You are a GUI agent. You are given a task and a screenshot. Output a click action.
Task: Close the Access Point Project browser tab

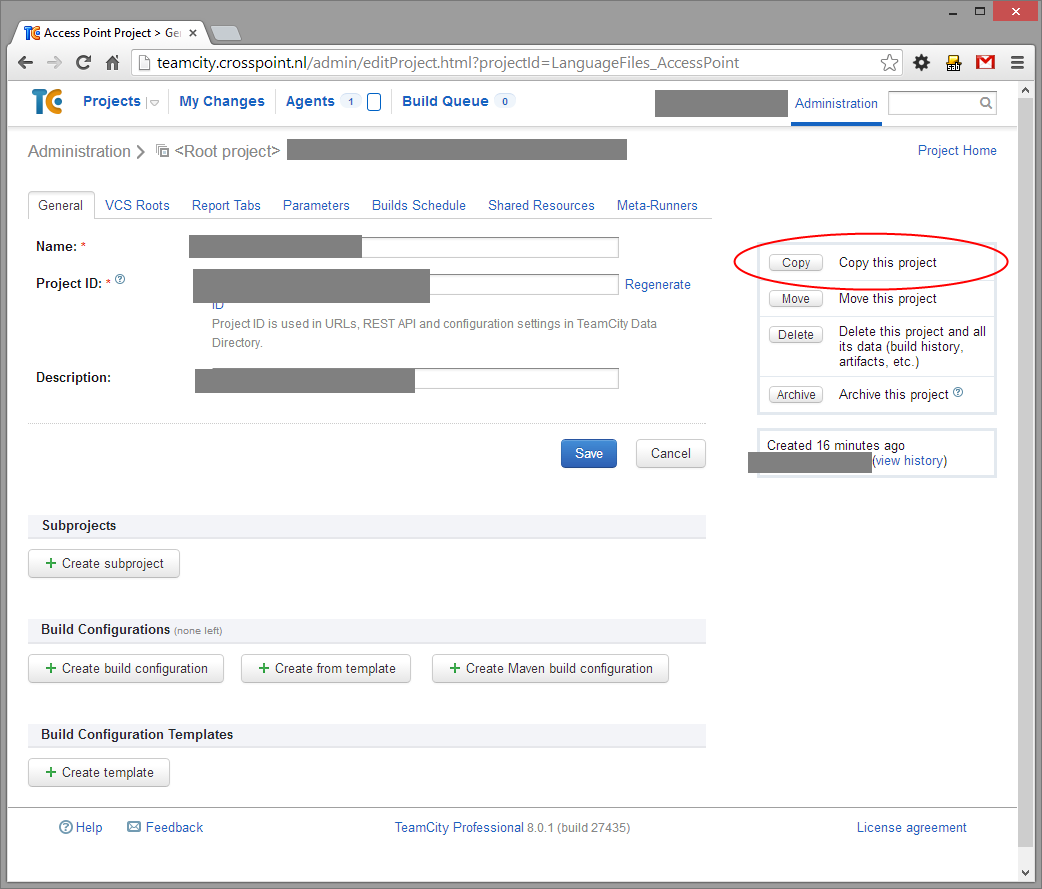click(193, 33)
